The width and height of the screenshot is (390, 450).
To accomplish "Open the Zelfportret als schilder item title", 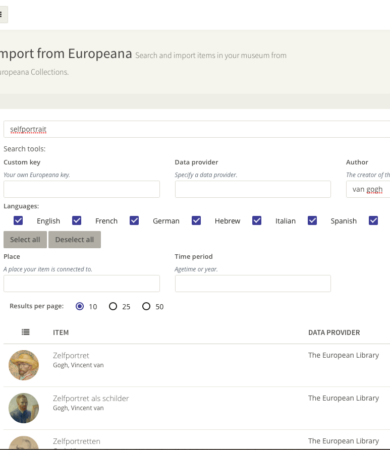I will tap(91, 398).
